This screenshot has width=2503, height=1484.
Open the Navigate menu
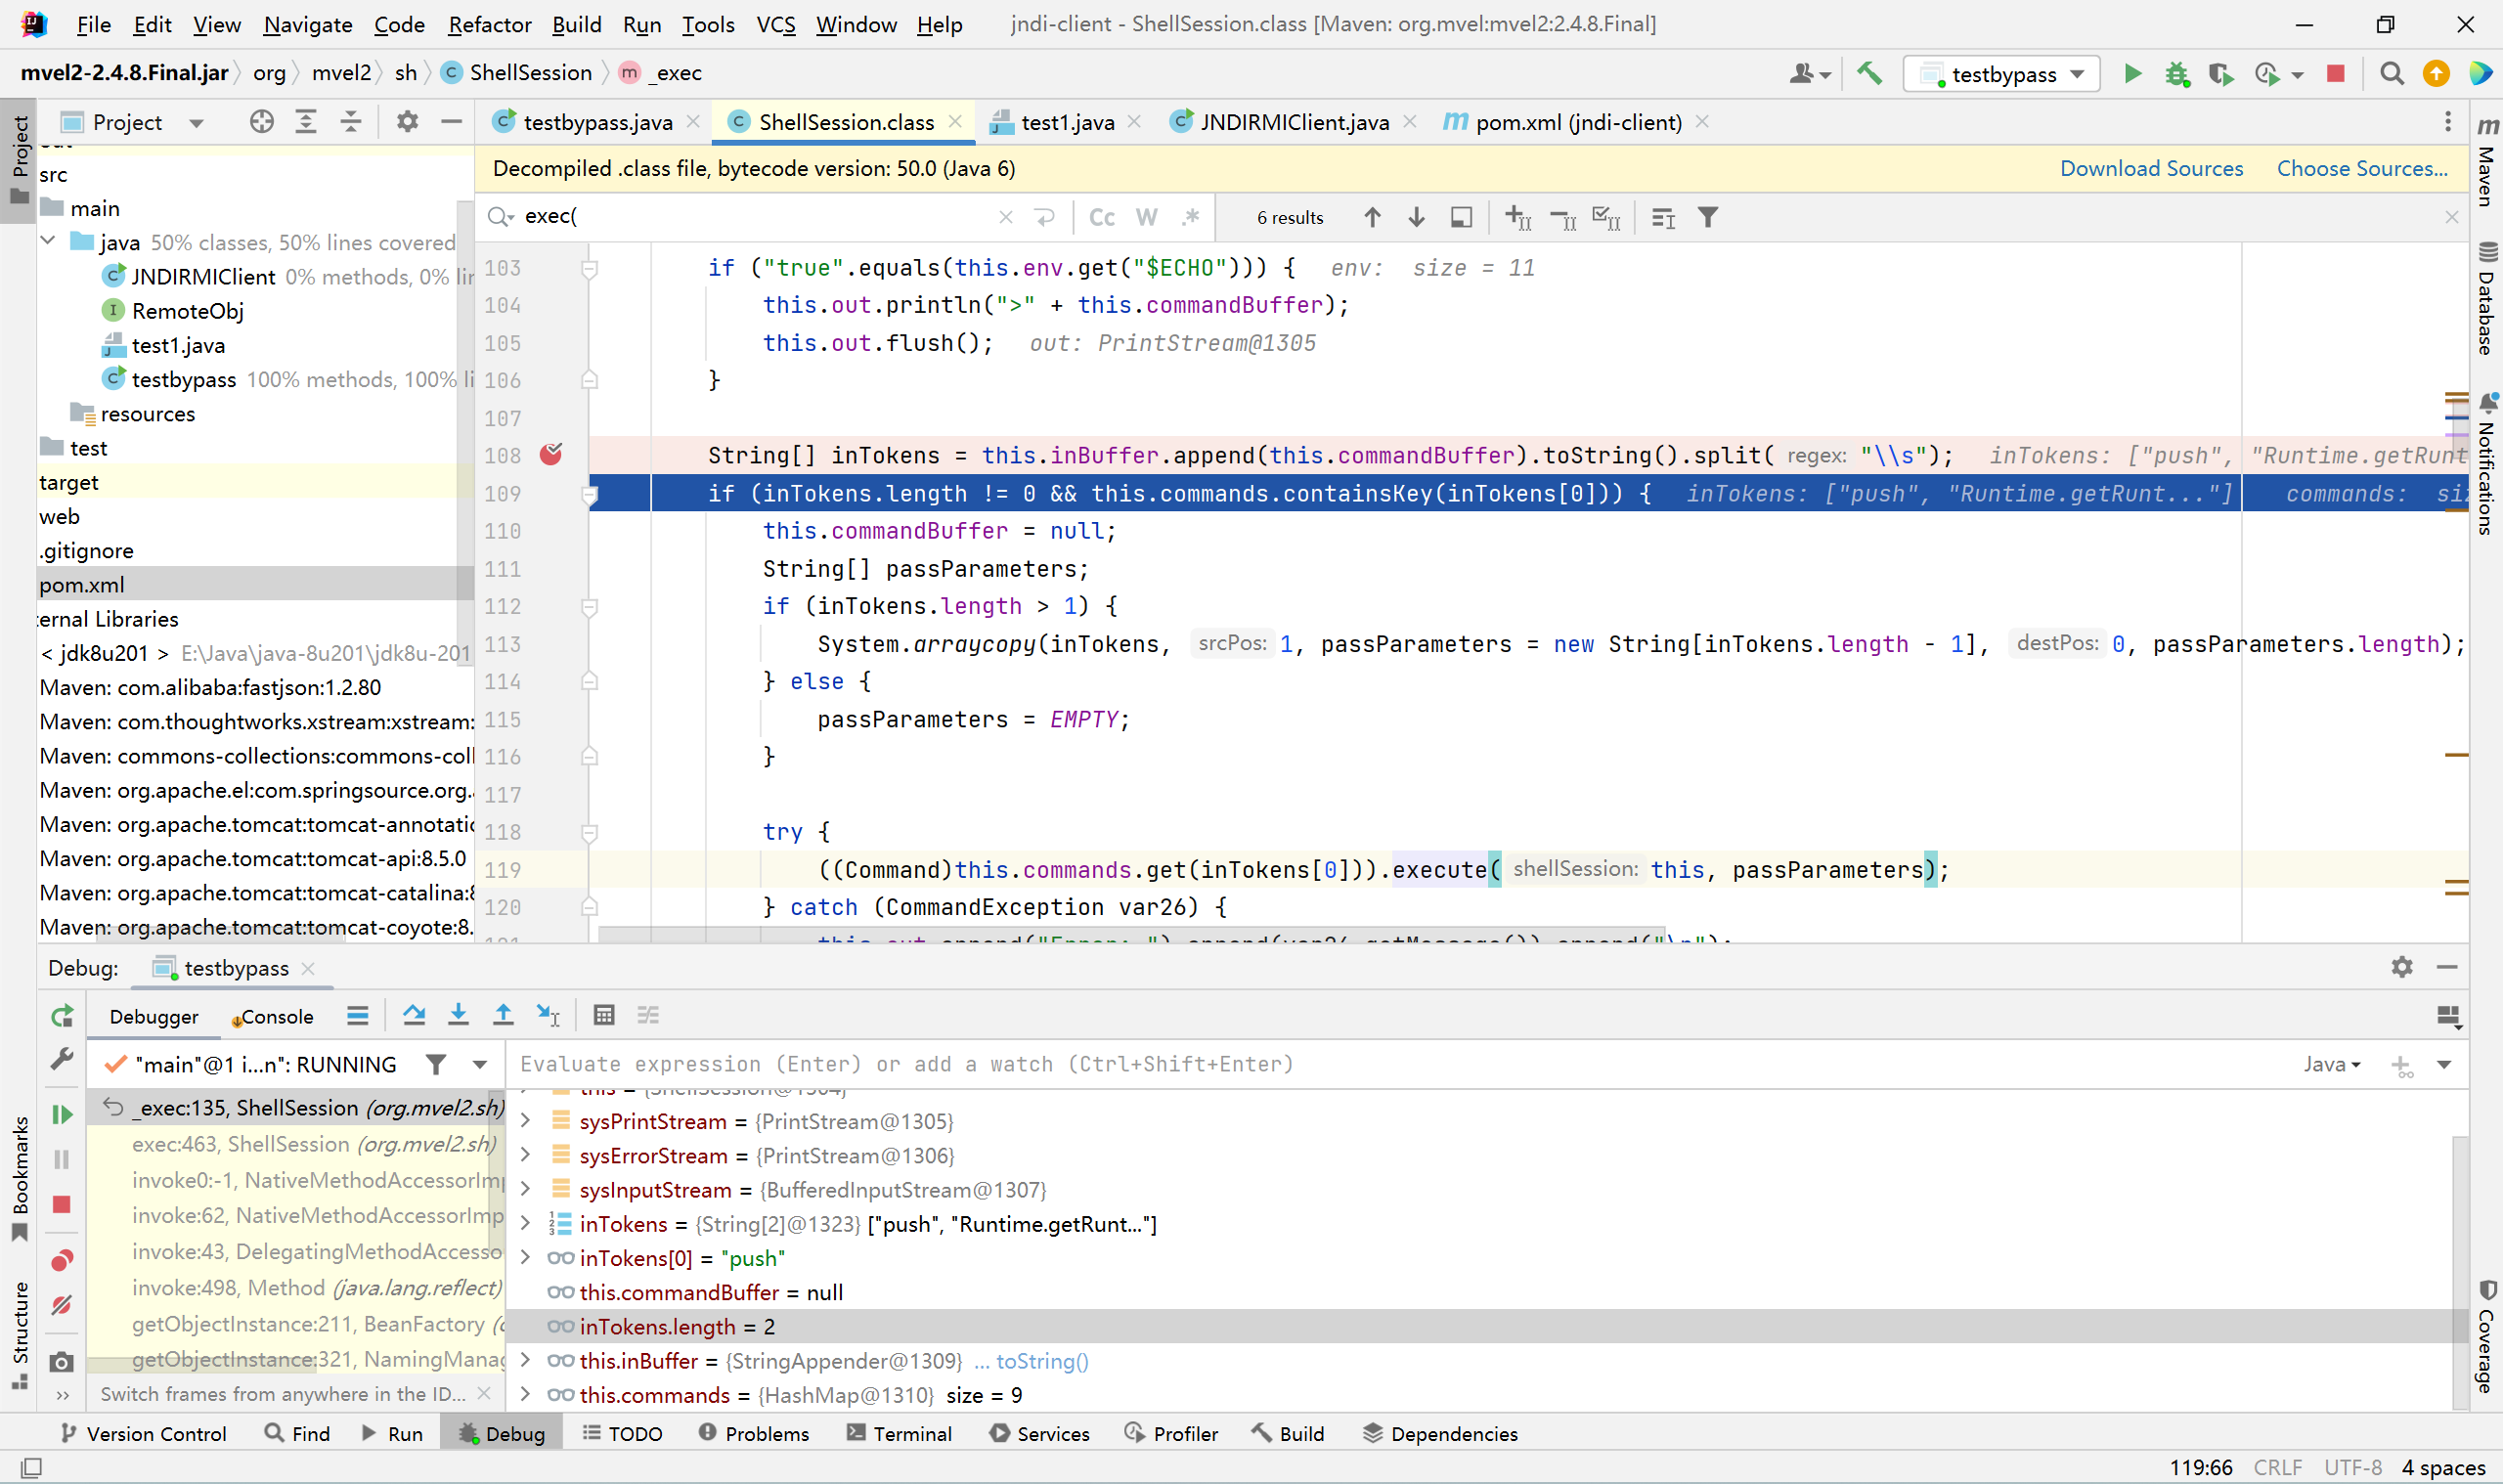[308, 24]
